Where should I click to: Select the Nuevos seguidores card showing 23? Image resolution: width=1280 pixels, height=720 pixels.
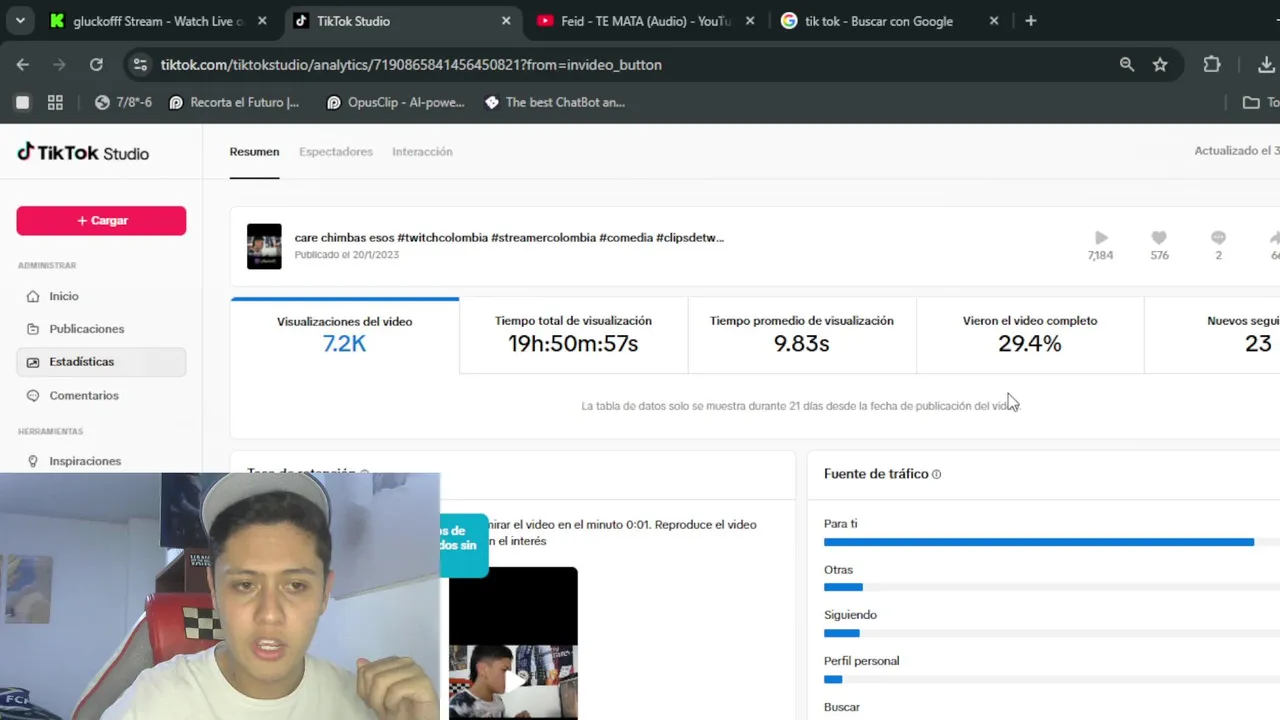(1212, 335)
